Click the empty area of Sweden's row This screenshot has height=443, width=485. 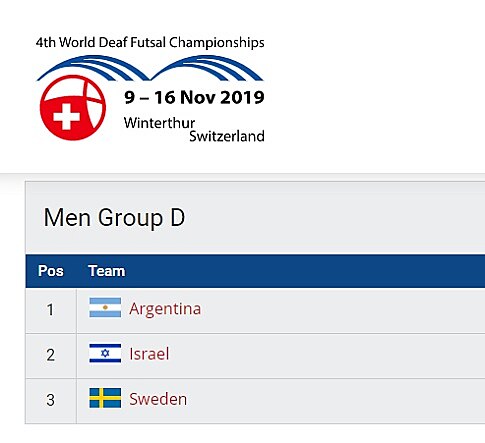(337, 401)
